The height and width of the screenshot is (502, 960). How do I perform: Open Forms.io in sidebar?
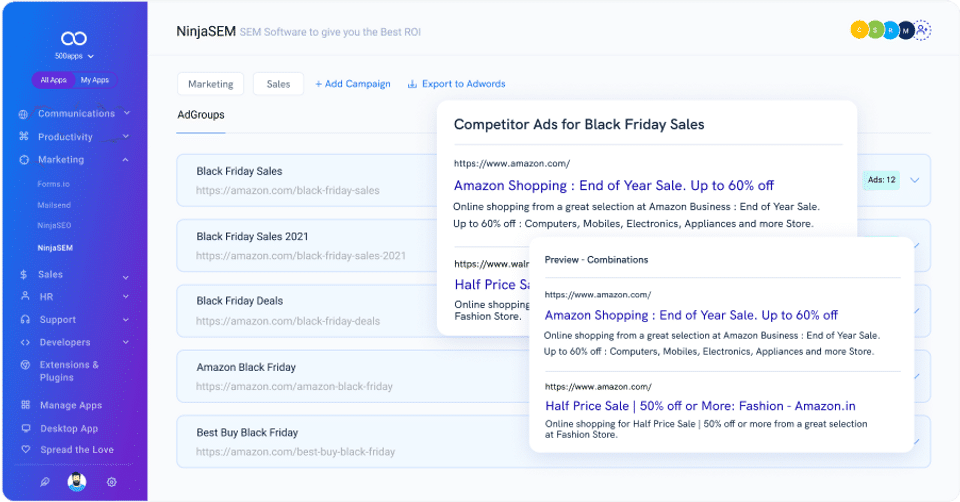tap(53, 184)
